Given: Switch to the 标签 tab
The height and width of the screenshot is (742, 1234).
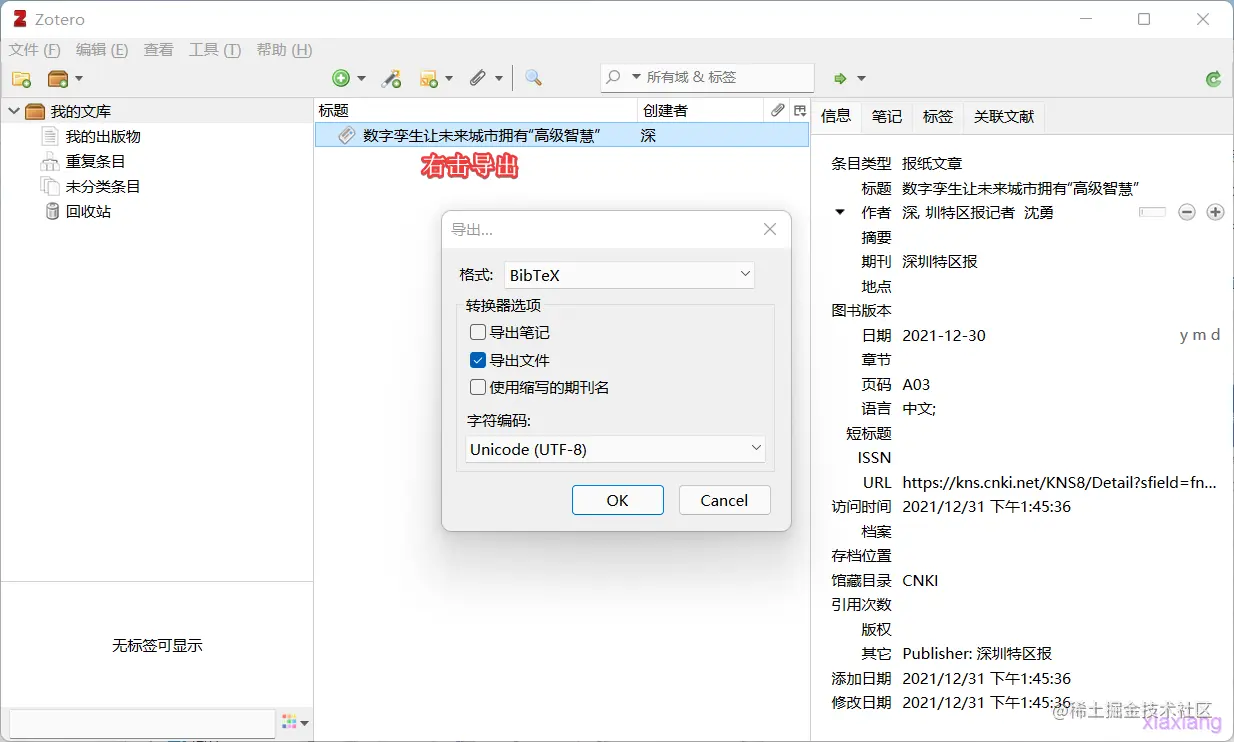Looking at the screenshot, I should pos(938,116).
